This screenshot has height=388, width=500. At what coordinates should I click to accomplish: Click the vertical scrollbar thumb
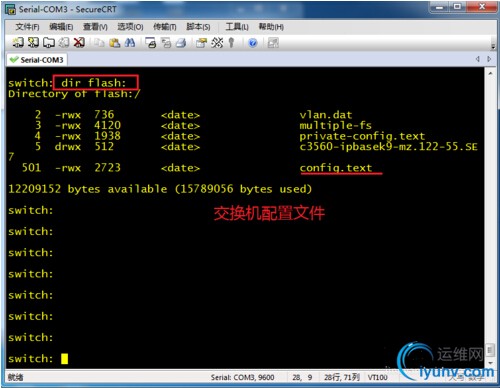point(490,350)
